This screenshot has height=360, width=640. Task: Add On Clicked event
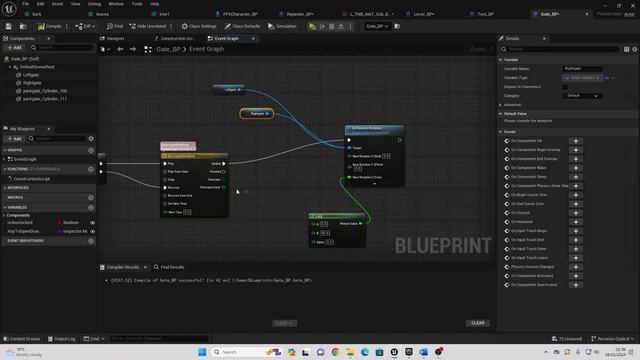(576, 213)
